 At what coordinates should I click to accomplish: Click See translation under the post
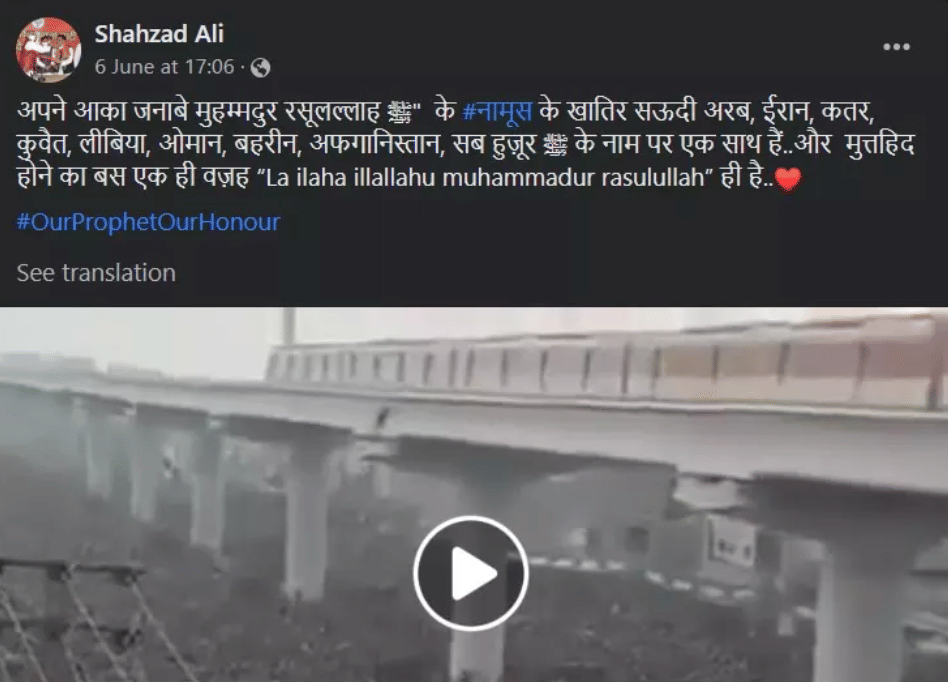tap(96, 273)
